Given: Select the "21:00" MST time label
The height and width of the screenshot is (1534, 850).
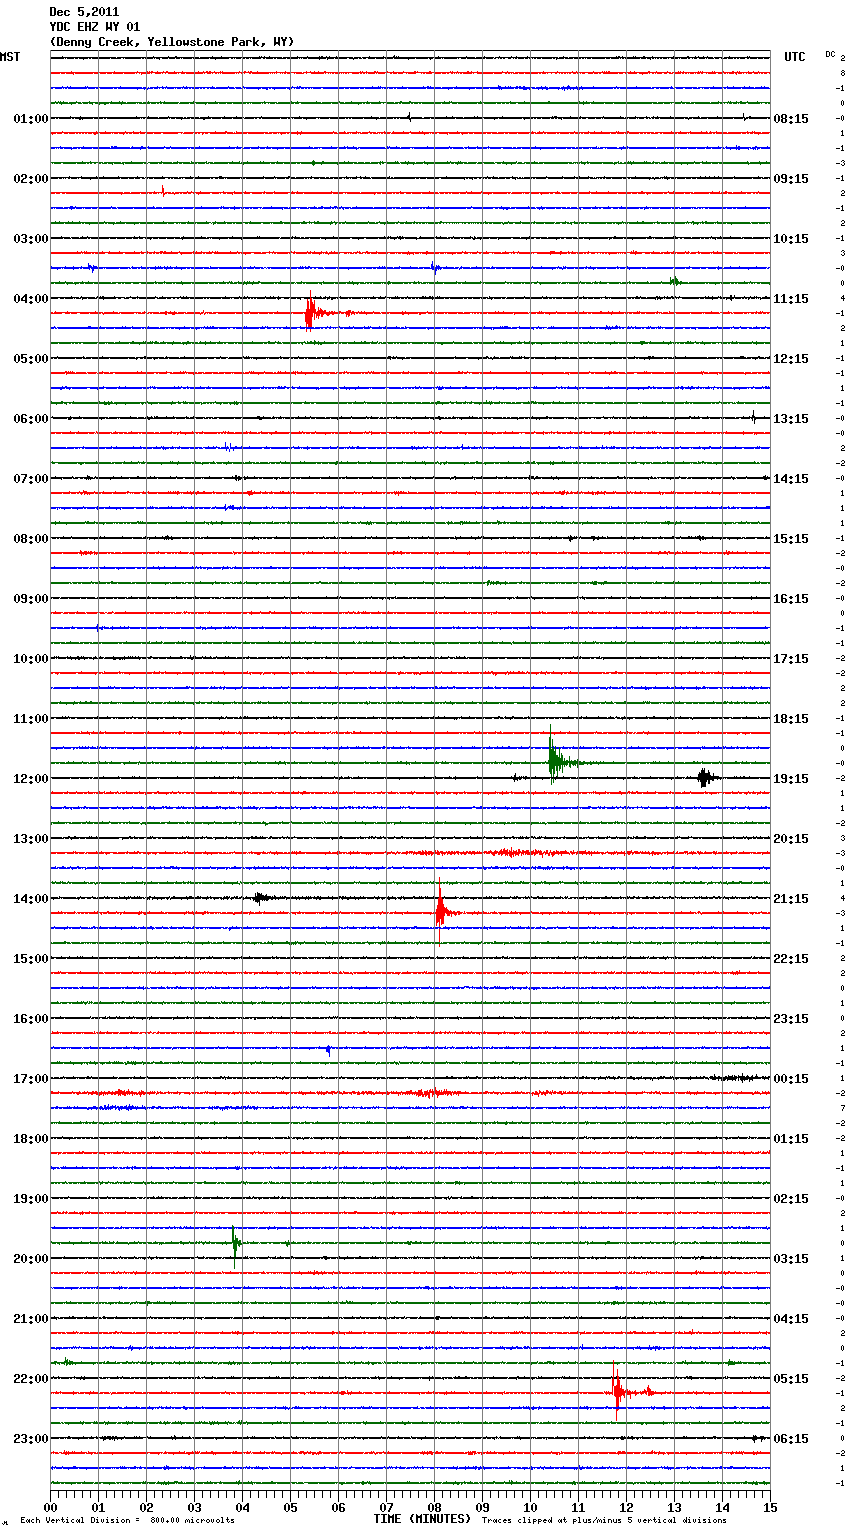Looking at the screenshot, I should pyautogui.click(x=31, y=1319).
